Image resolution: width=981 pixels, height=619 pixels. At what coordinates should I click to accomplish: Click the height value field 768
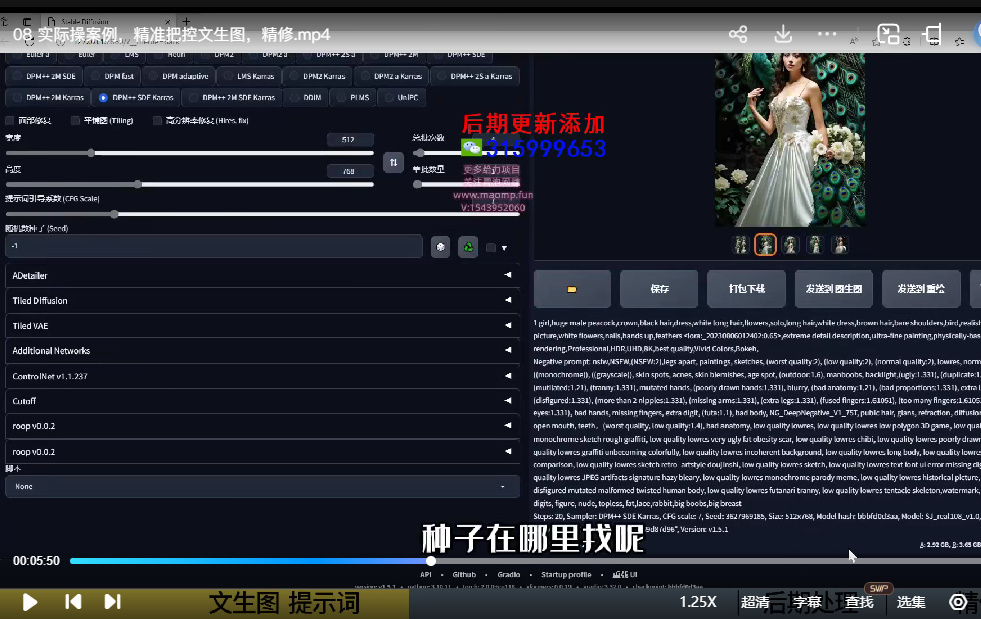pyautogui.click(x=350, y=171)
